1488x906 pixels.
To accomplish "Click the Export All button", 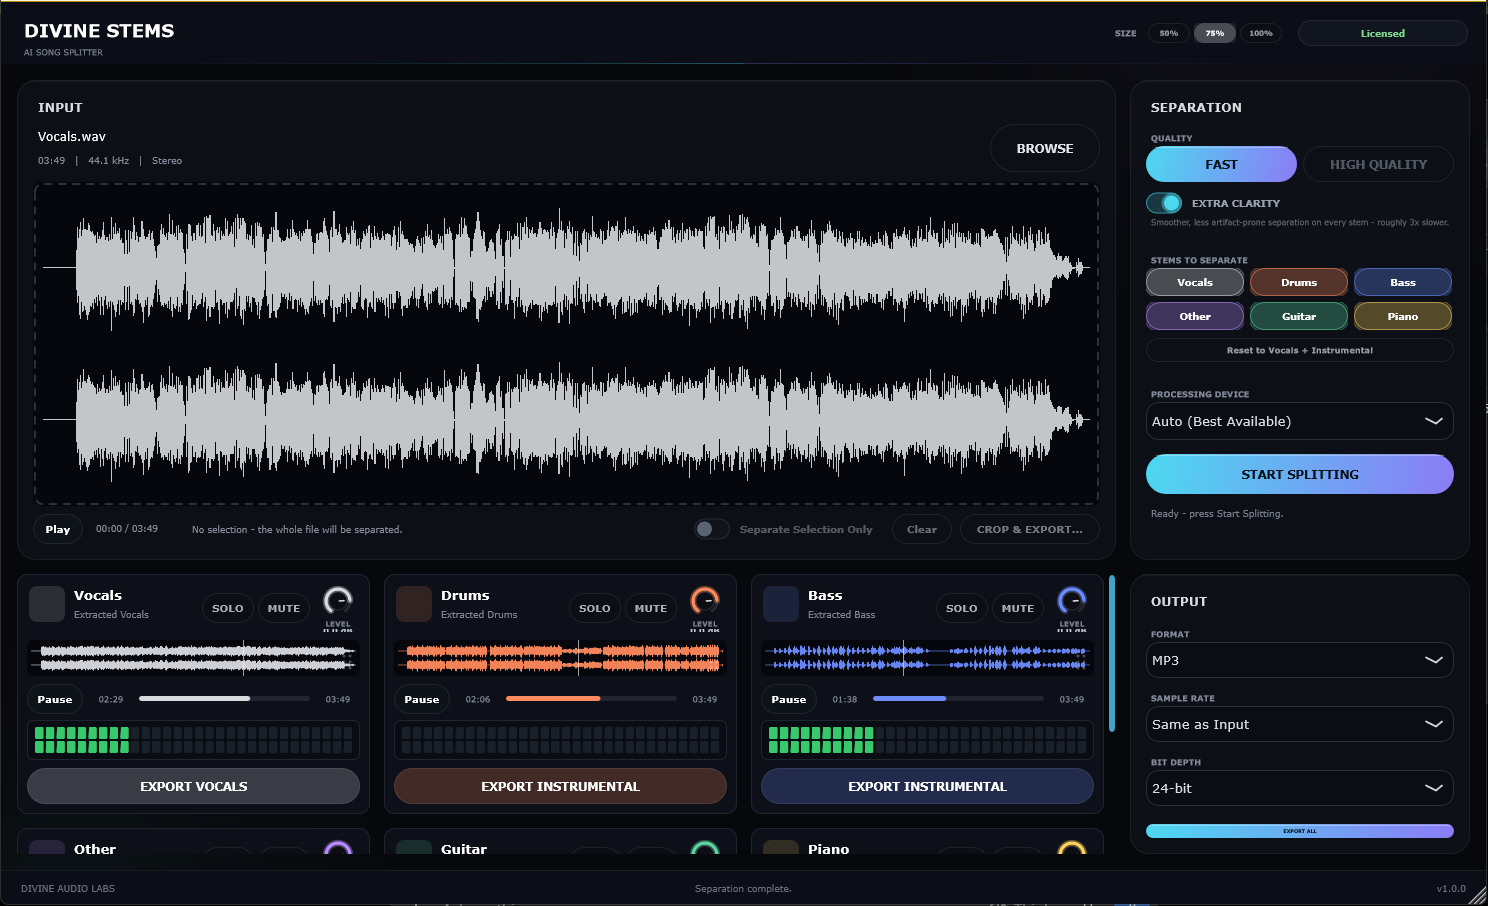I will click(x=1300, y=831).
